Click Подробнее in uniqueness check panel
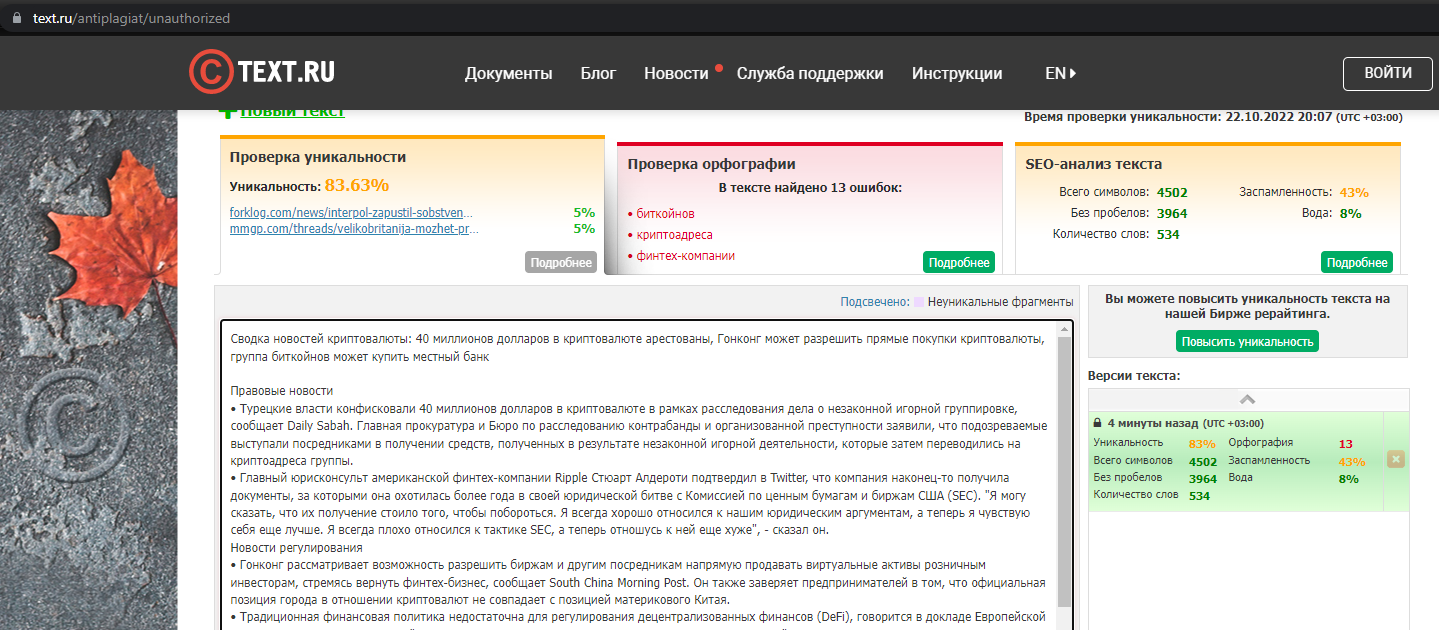This screenshot has height=630, width=1439. coord(561,262)
